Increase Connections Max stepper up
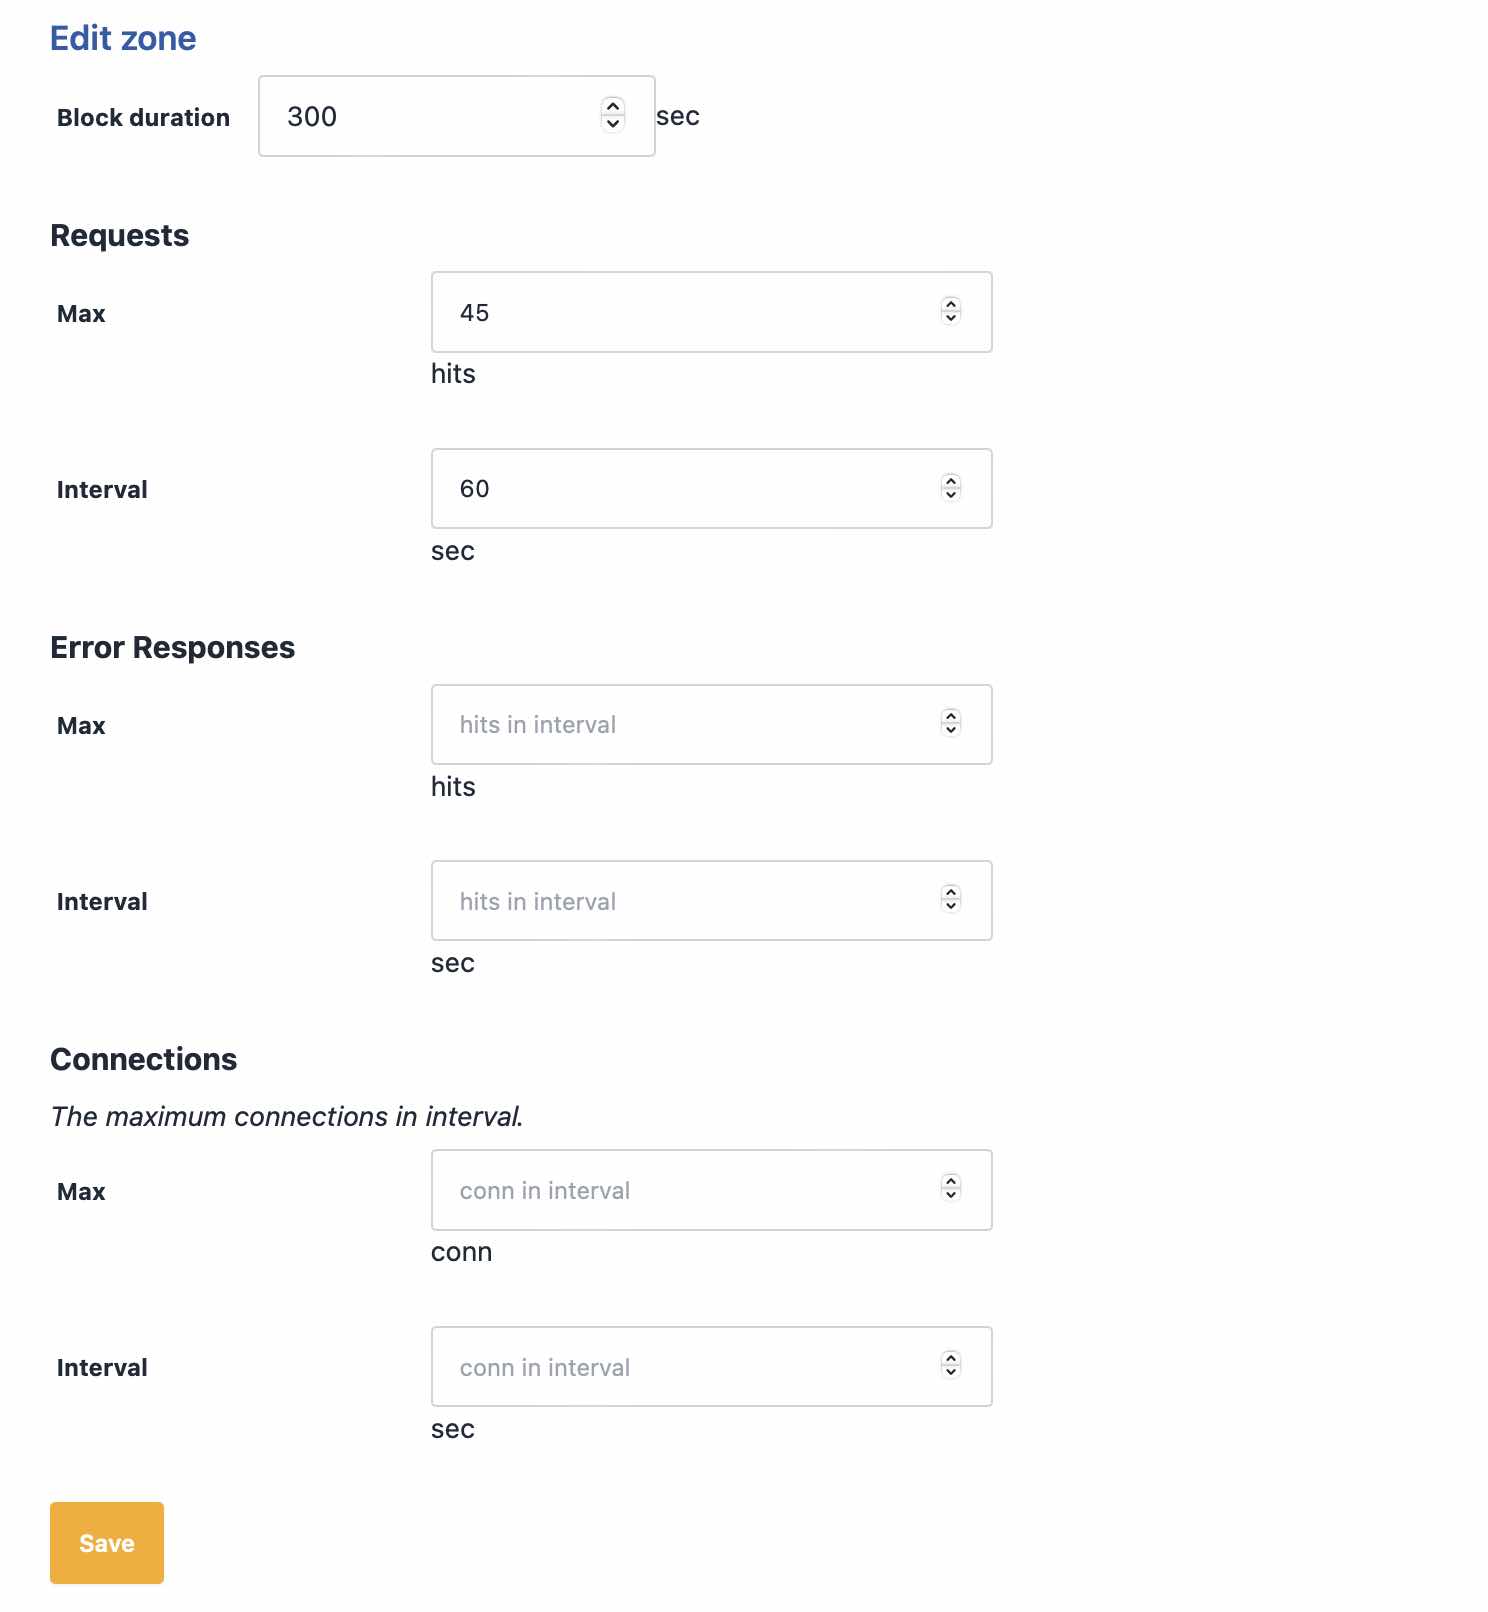The width and height of the screenshot is (1488, 1612). click(x=951, y=1181)
